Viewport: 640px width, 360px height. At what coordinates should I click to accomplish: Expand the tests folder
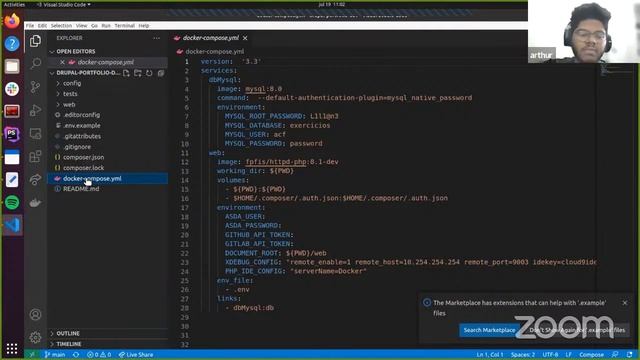tap(70, 94)
